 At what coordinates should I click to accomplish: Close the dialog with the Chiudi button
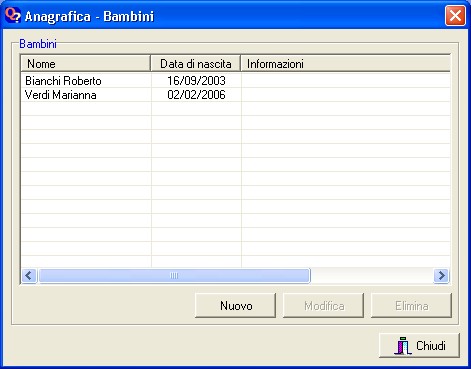[x=419, y=345]
